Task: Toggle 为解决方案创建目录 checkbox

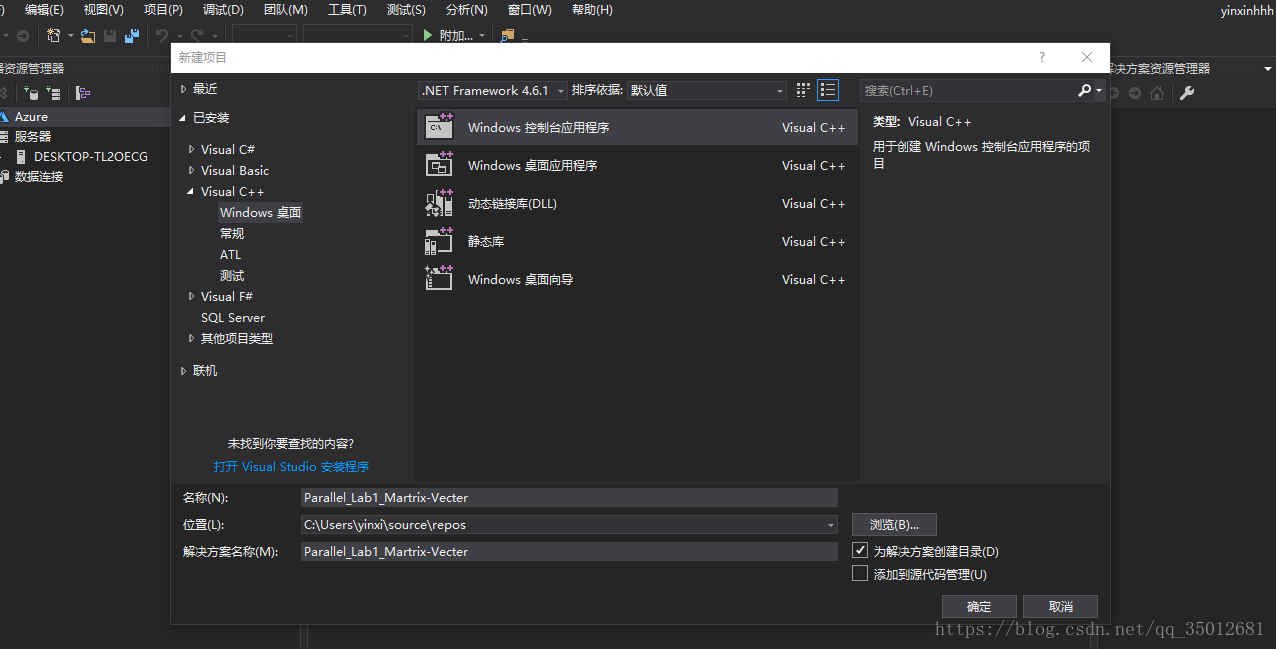Action: [x=860, y=550]
